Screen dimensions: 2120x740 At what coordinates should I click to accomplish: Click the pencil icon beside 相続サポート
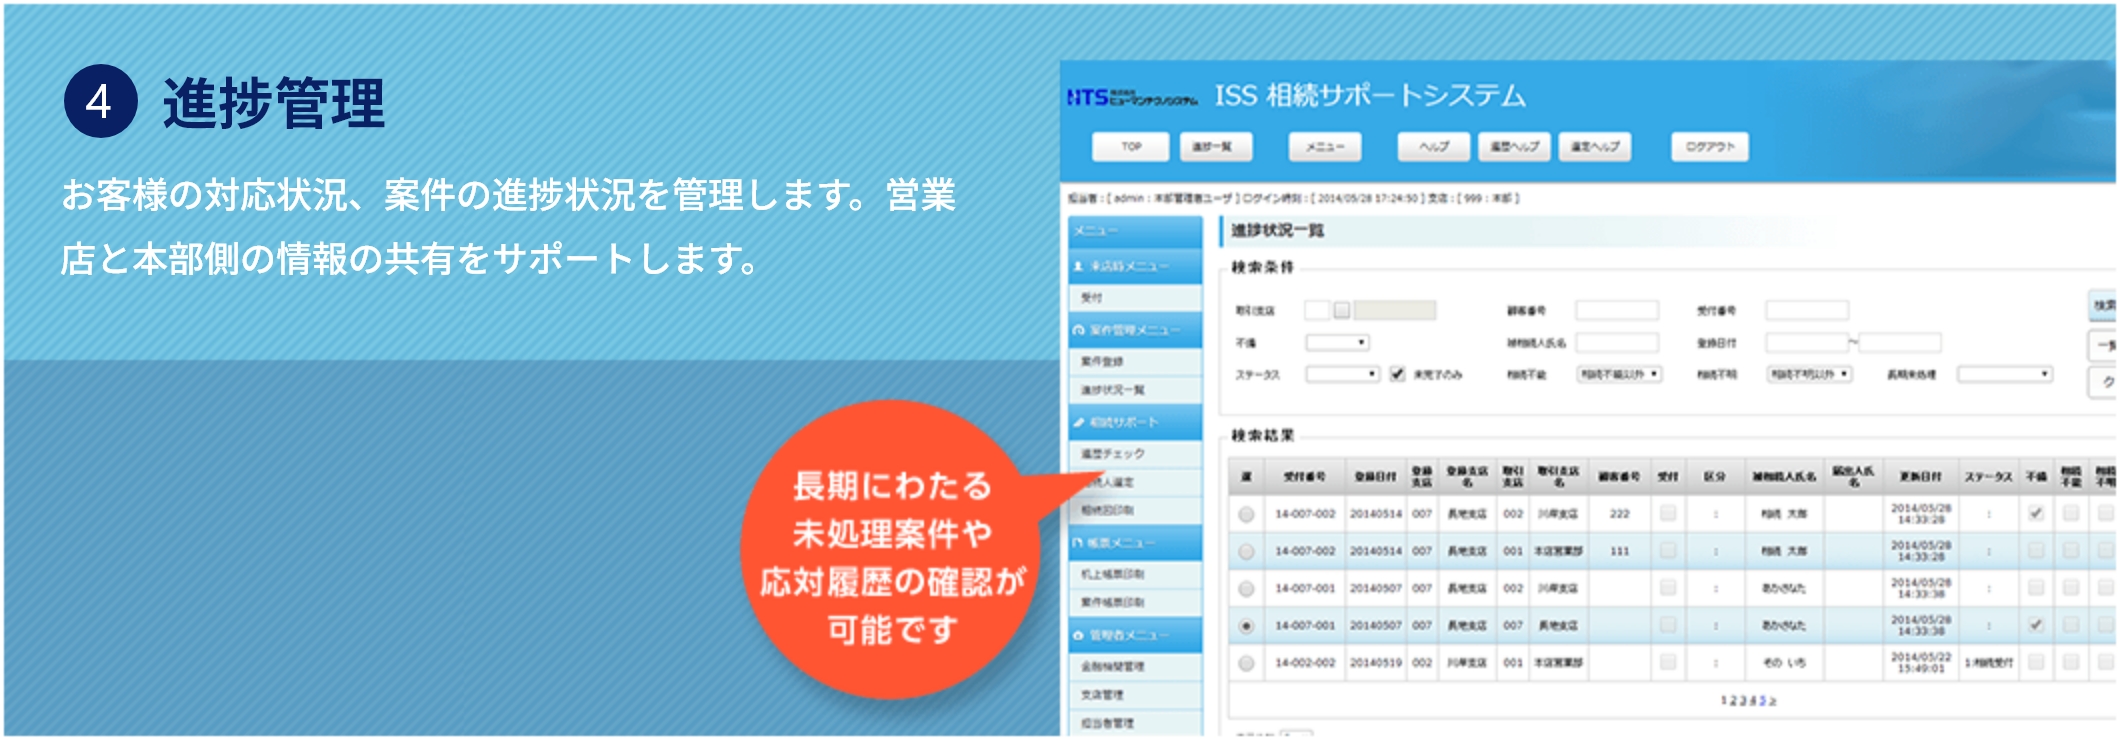pos(1079,423)
